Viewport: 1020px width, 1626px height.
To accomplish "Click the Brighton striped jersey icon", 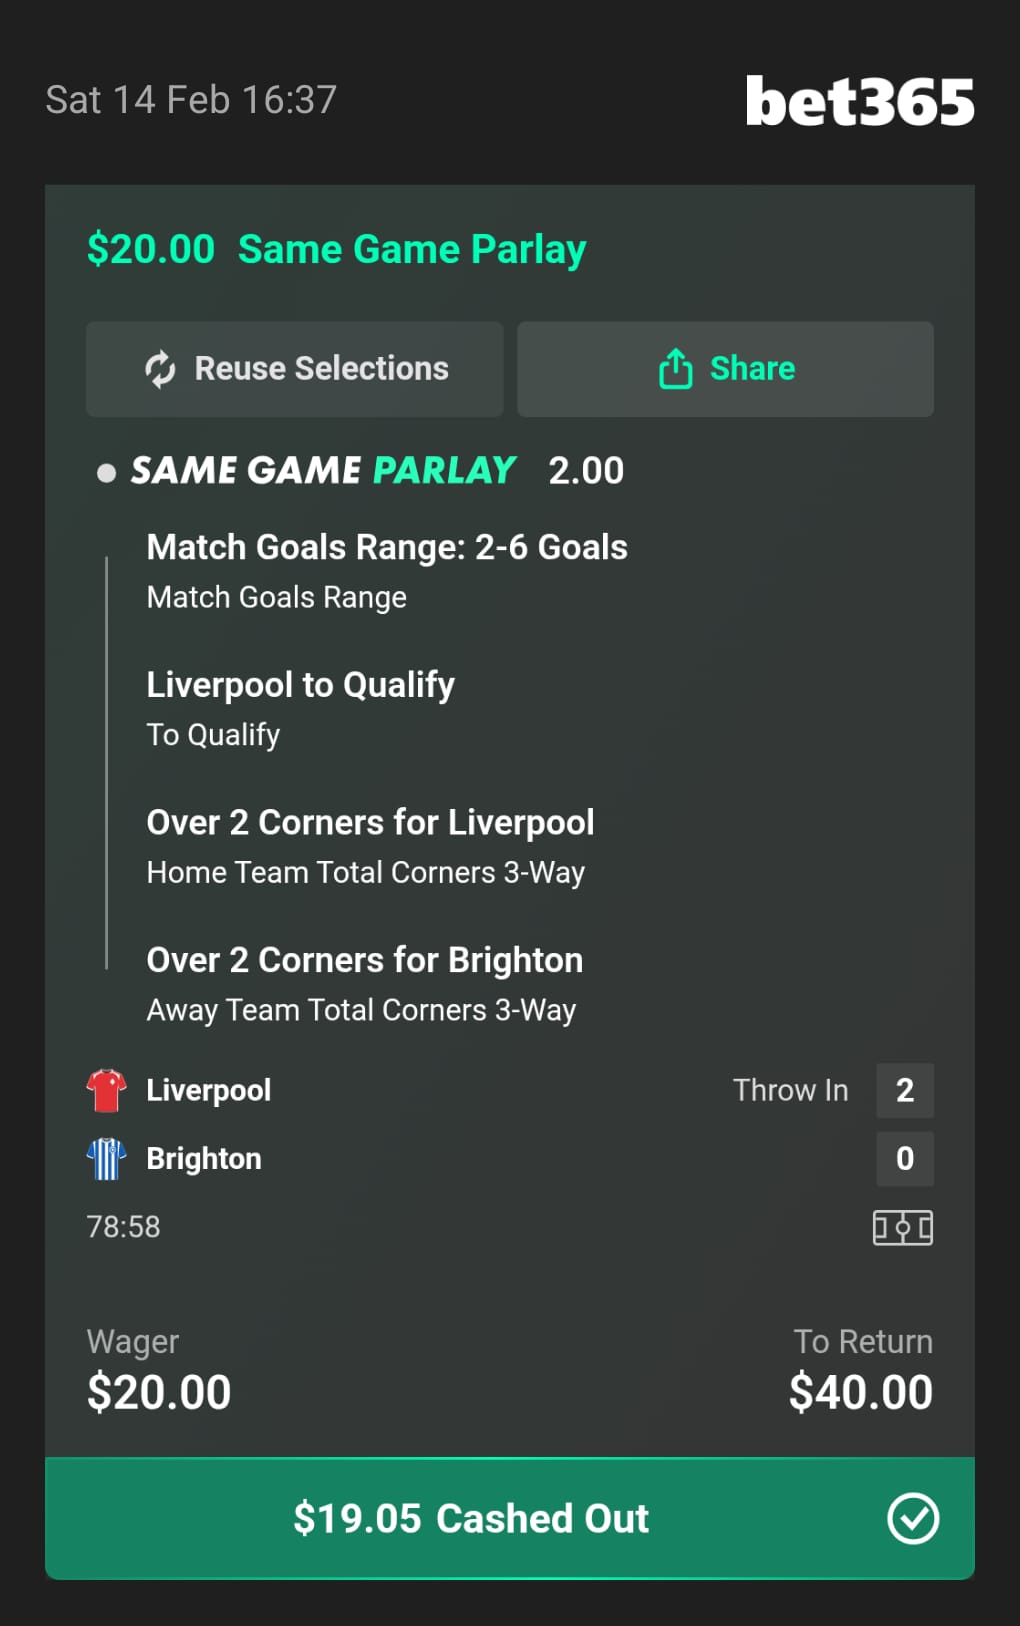I will 106,1159.
